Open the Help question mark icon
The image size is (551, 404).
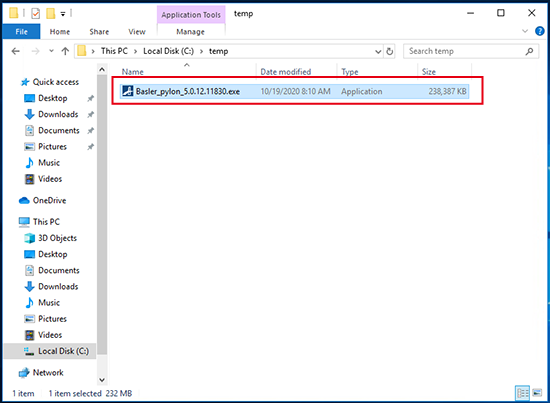[x=539, y=31]
